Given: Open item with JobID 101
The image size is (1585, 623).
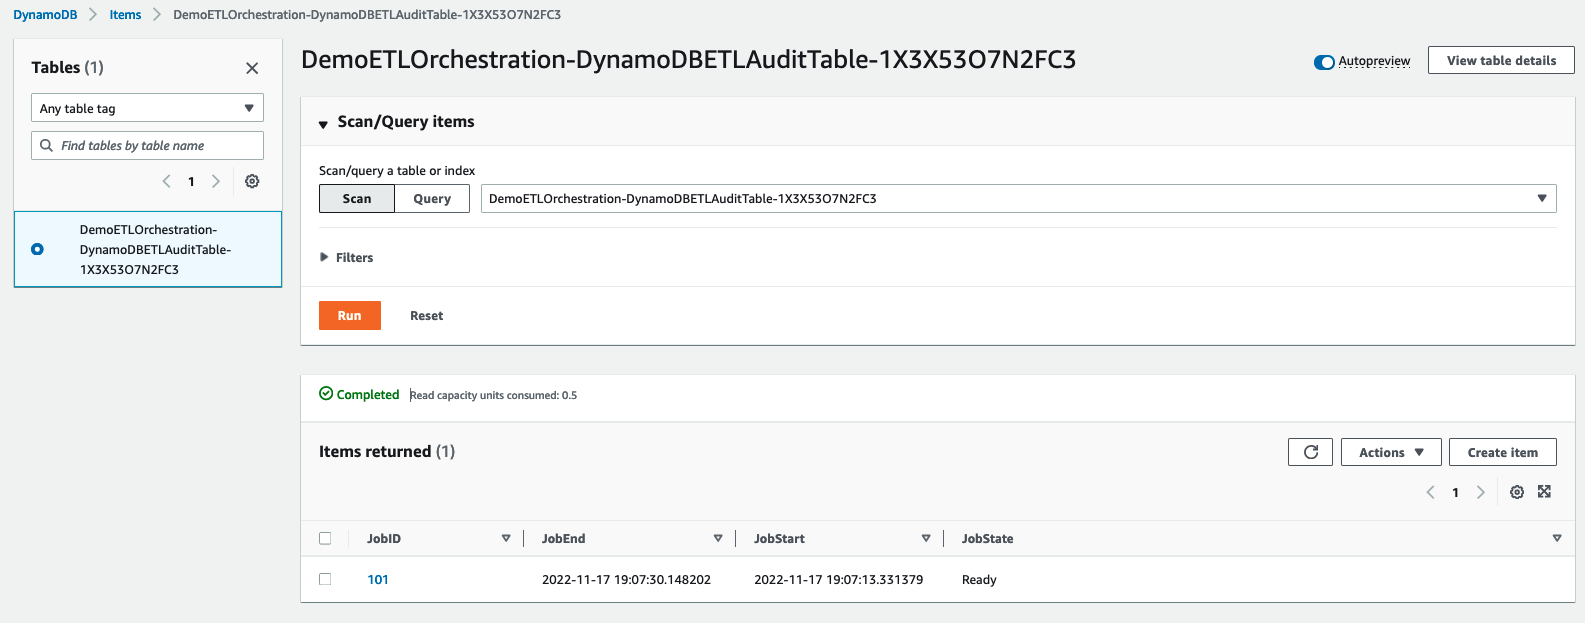Looking at the screenshot, I should [378, 579].
